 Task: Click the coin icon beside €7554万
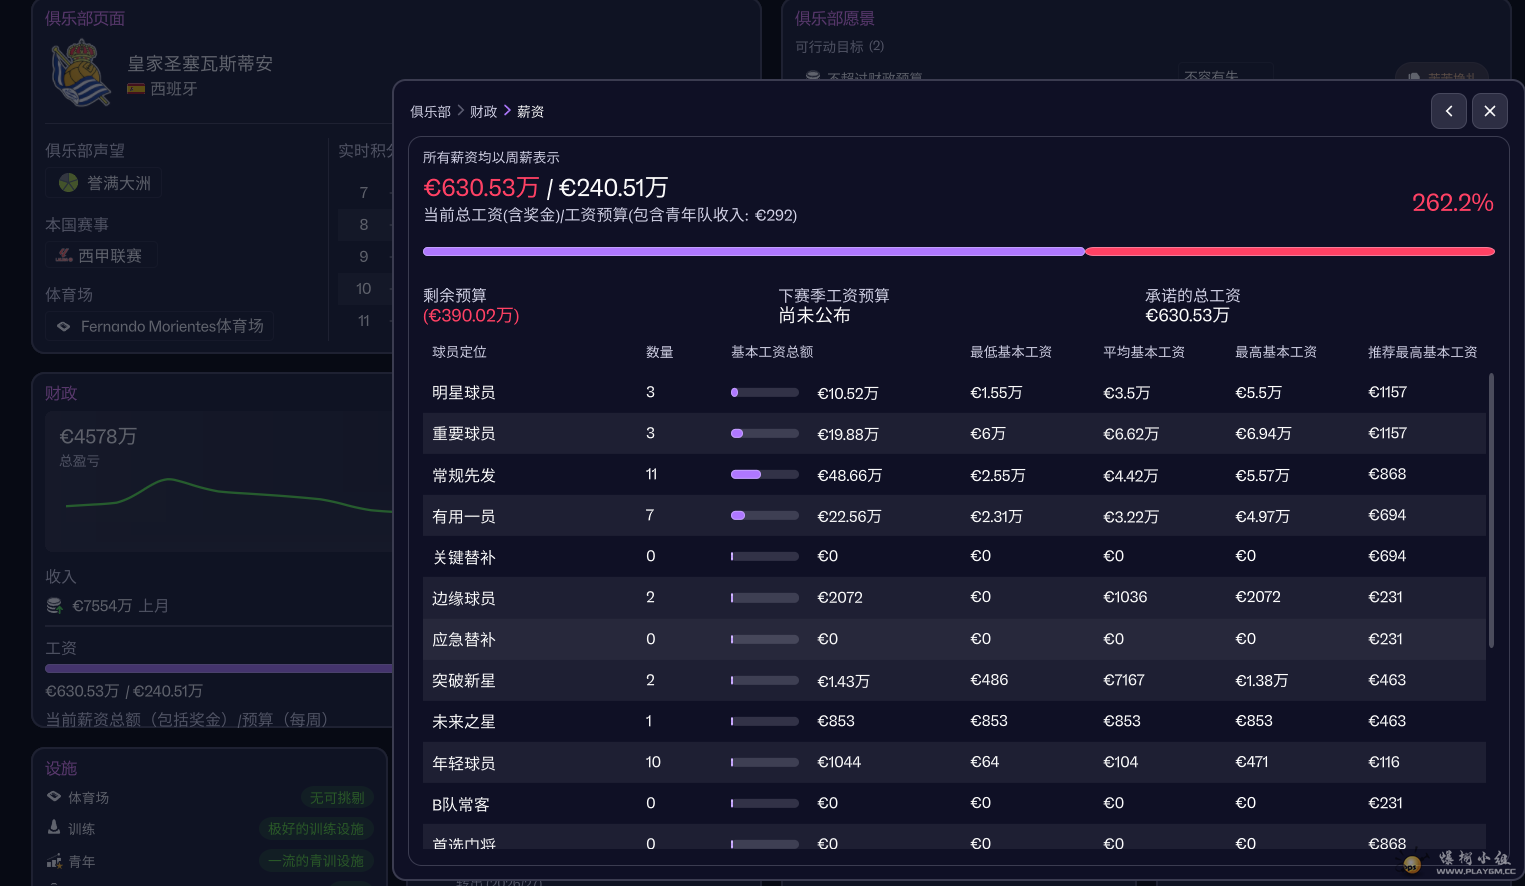pos(55,606)
